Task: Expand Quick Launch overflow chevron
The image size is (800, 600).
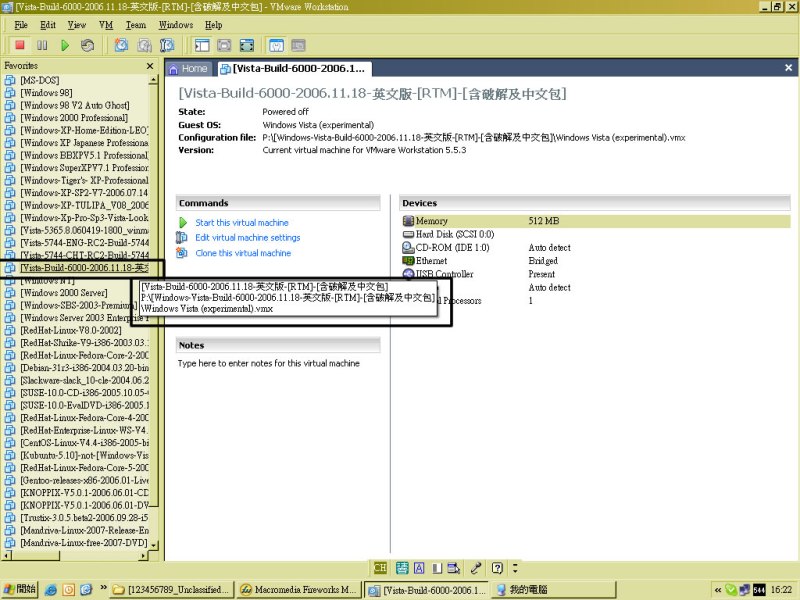Action: [104, 587]
